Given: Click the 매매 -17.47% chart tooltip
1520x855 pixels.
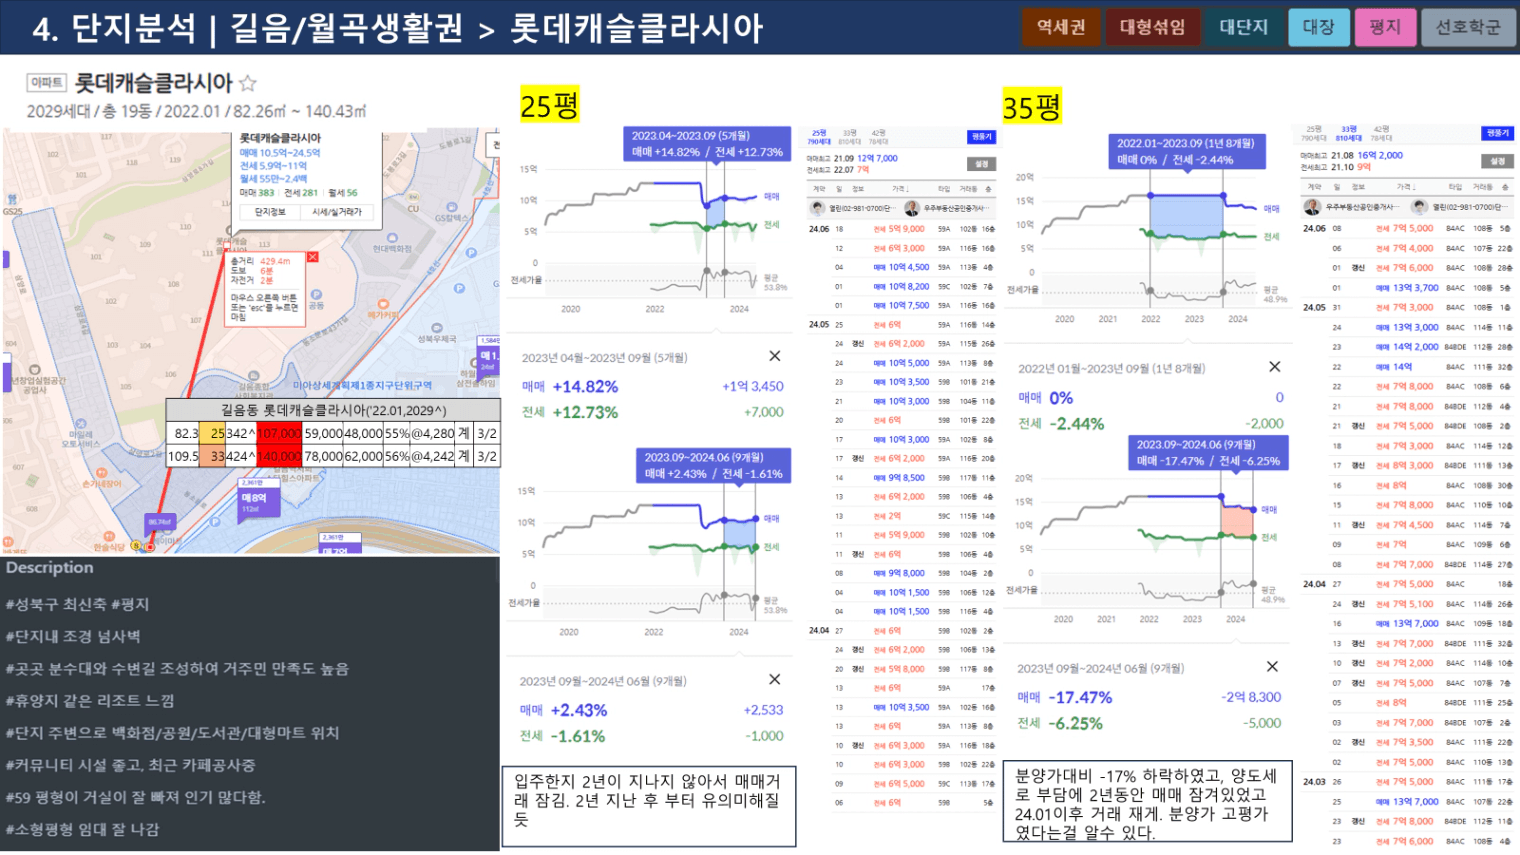Looking at the screenshot, I should 1208,453.
